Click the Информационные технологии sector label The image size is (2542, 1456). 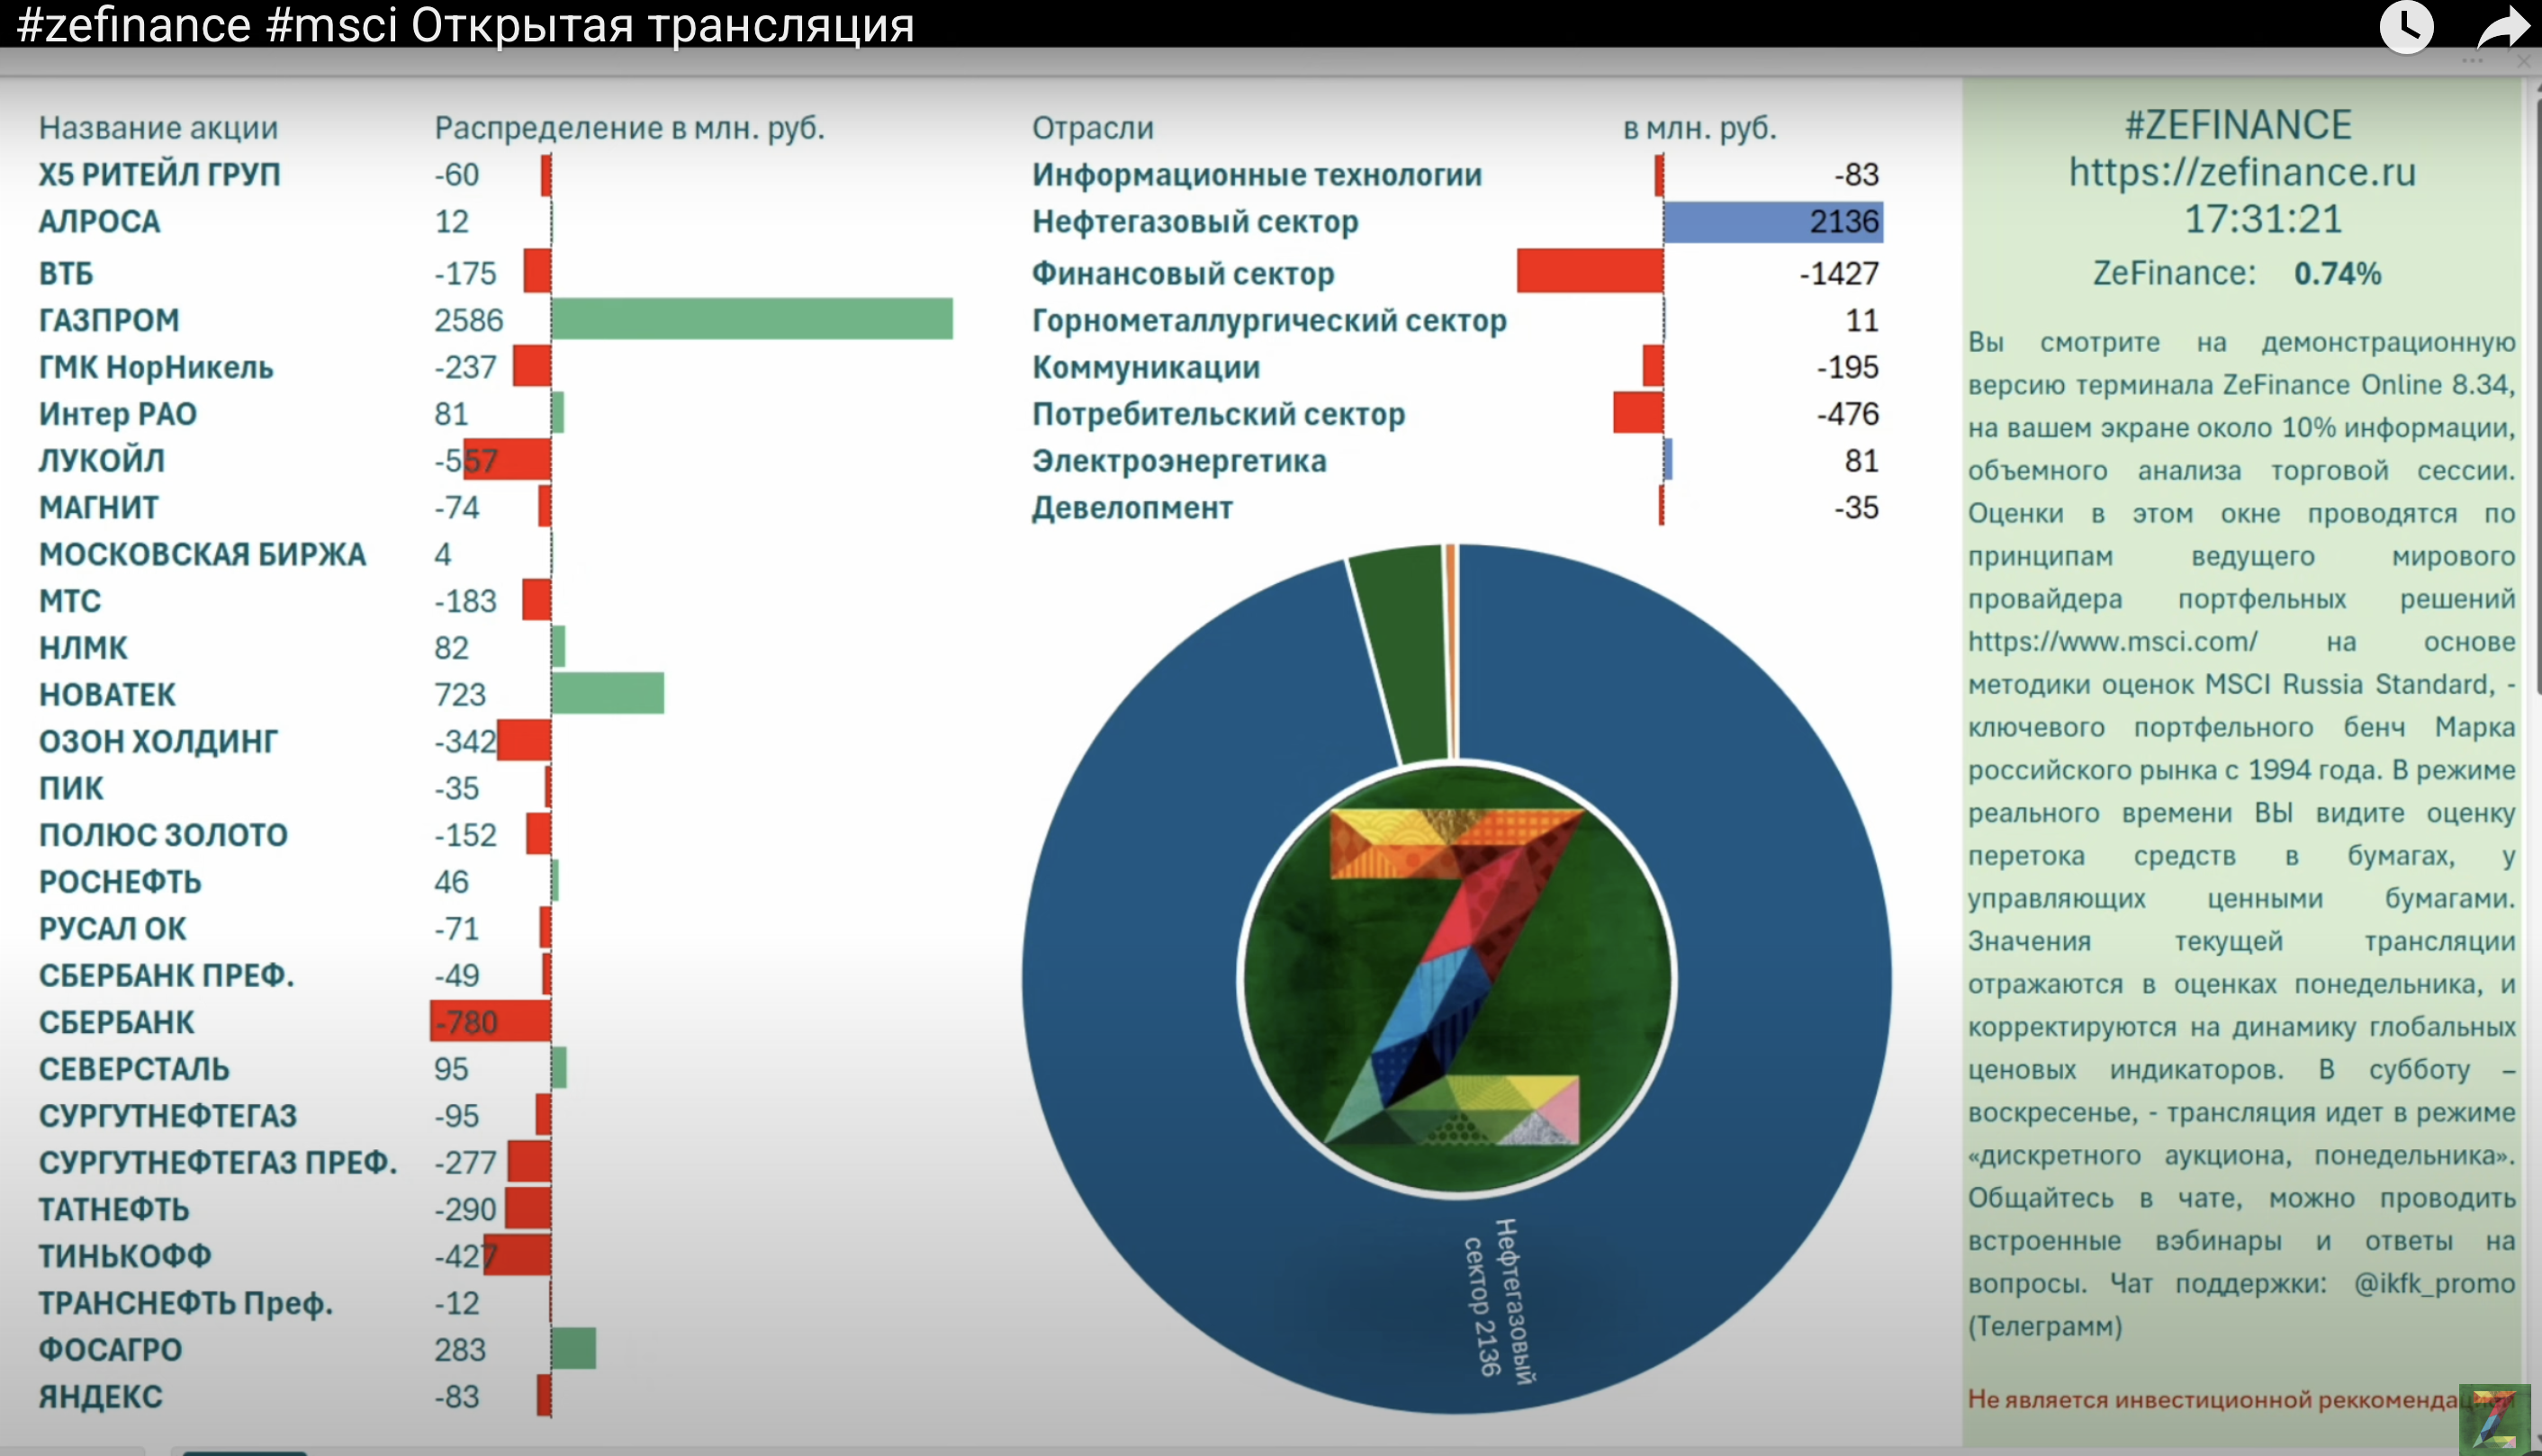(x=1257, y=175)
